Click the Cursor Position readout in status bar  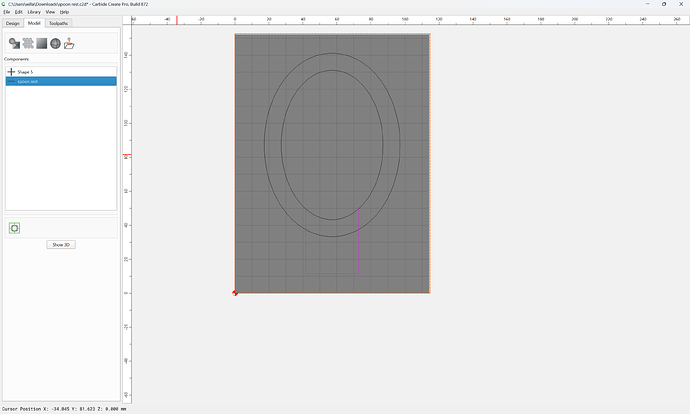(64, 409)
